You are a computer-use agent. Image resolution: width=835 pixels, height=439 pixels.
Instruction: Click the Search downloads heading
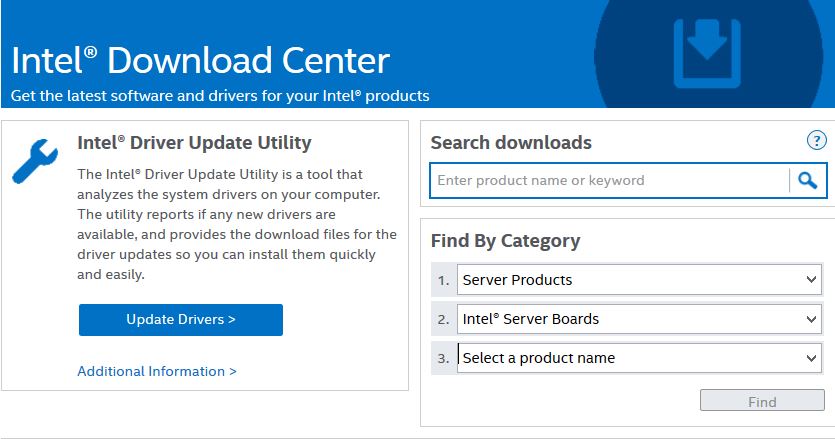tap(511, 143)
